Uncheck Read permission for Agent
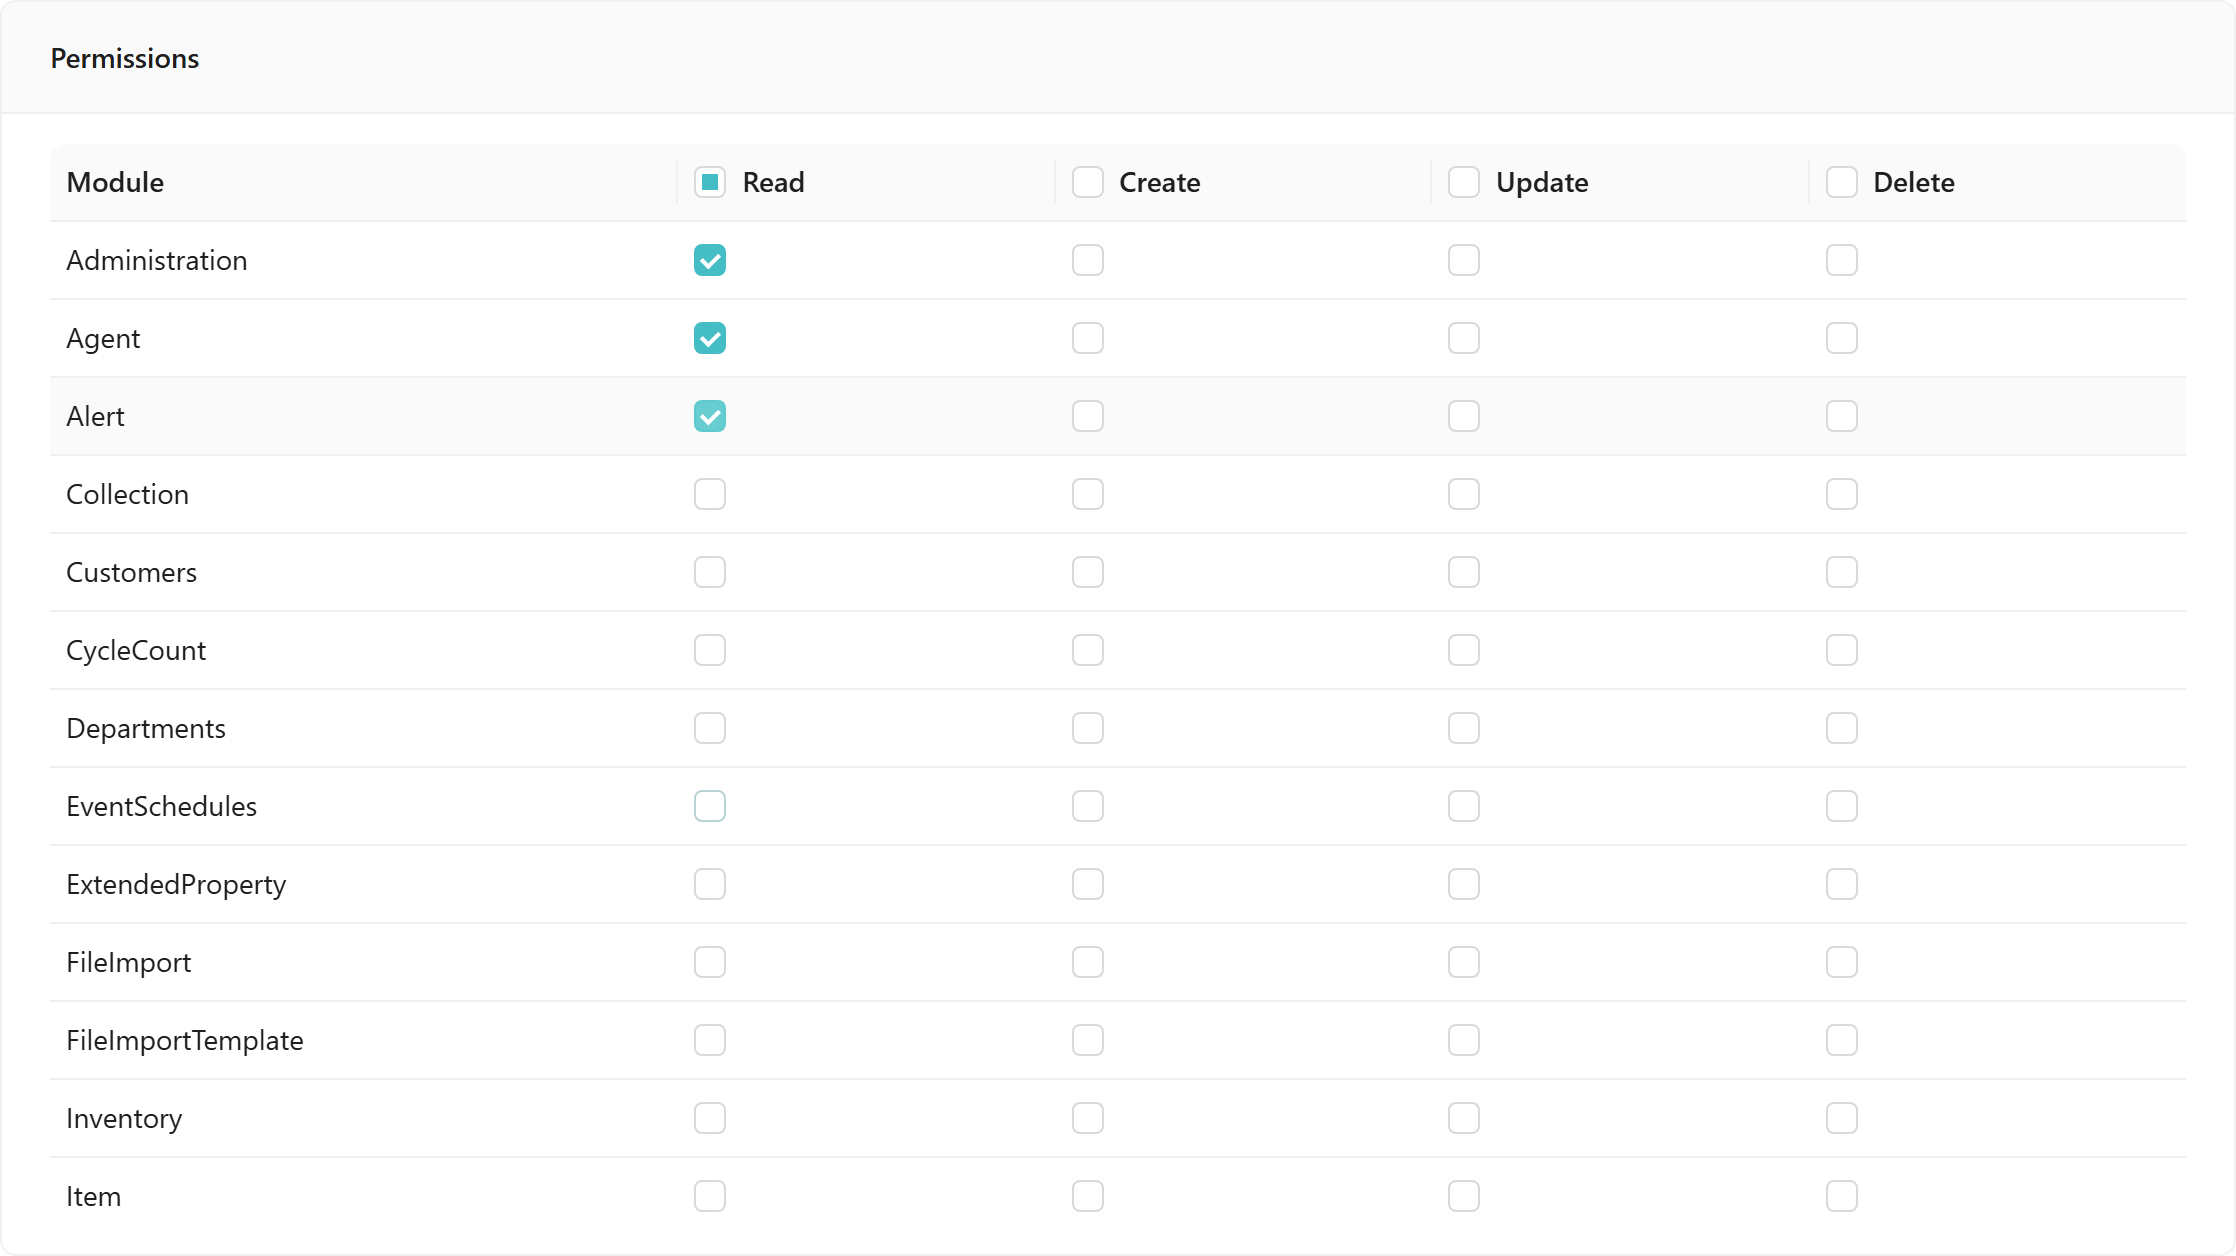The height and width of the screenshot is (1256, 2236). [710, 338]
